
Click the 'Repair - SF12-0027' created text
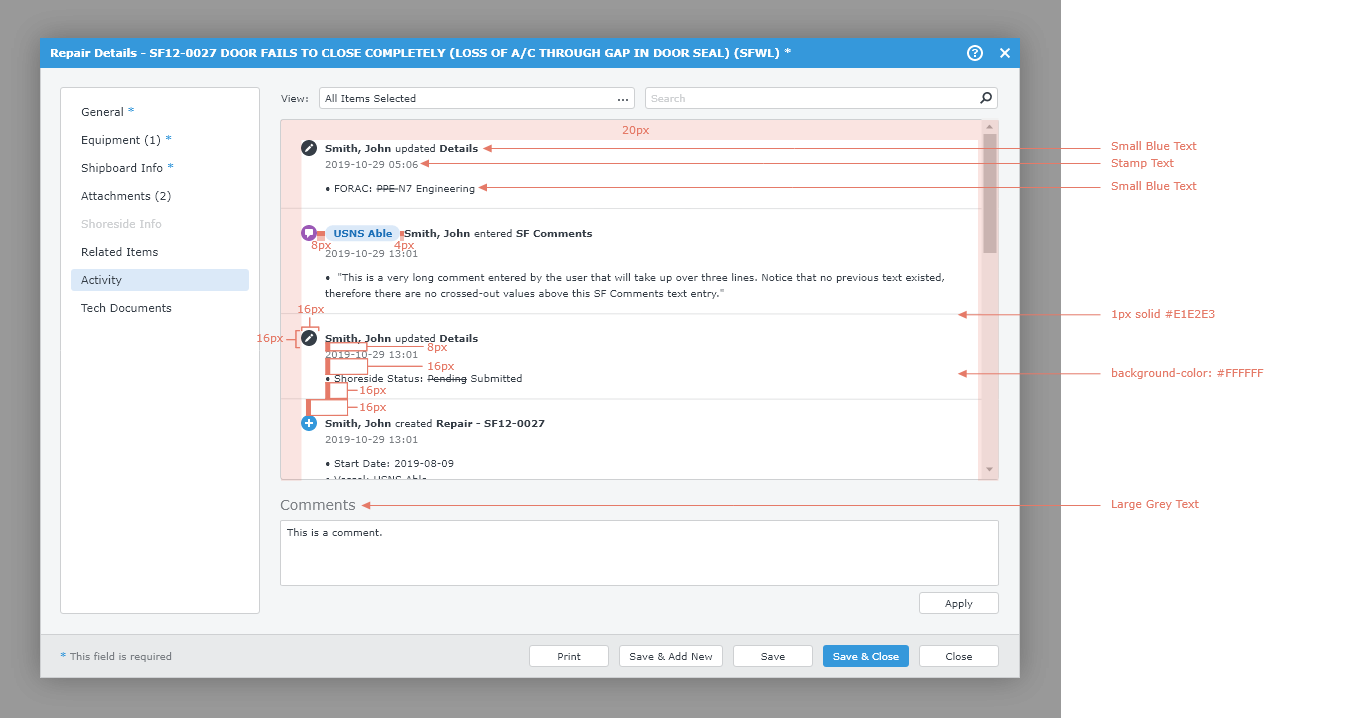pos(490,424)
